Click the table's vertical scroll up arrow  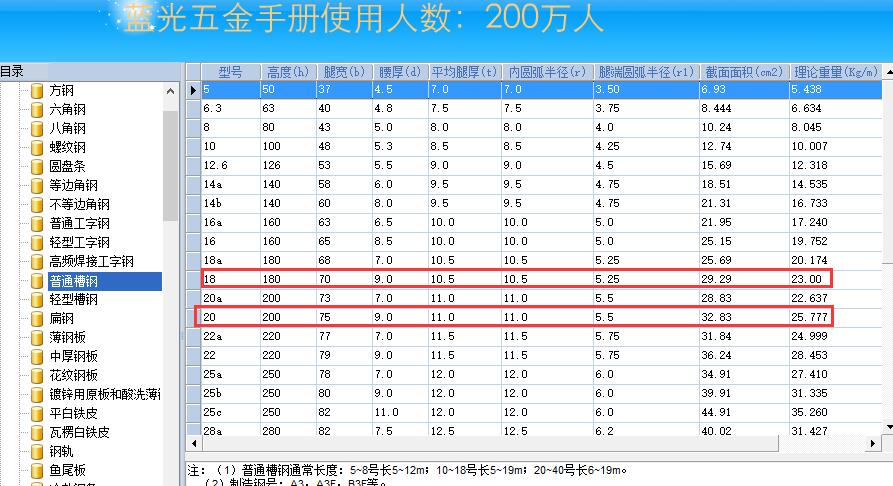pos(888,72)
